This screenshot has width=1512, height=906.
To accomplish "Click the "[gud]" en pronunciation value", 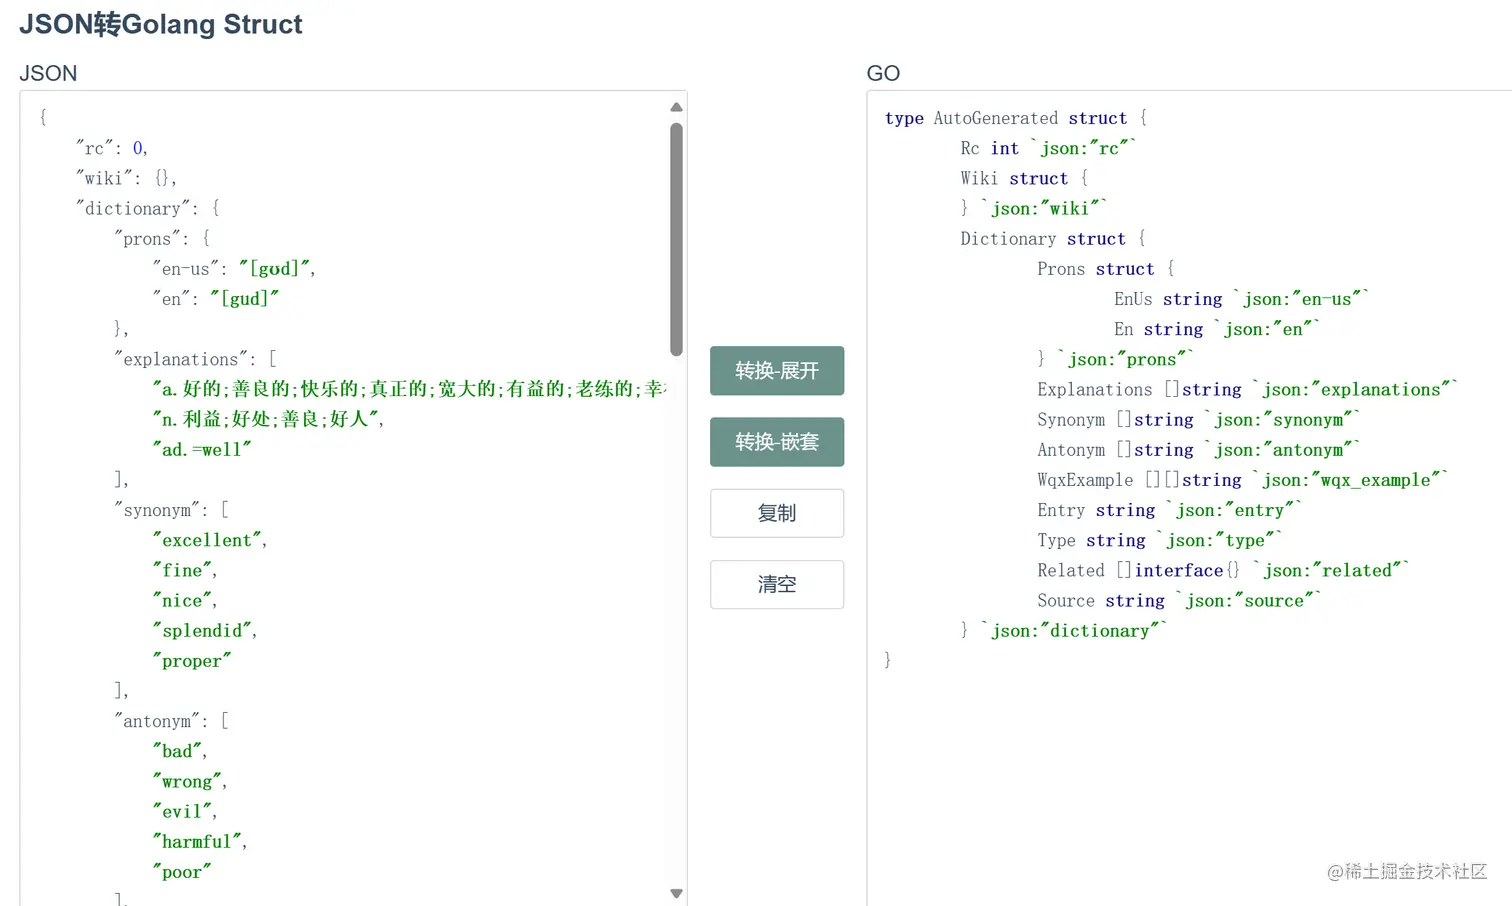I will 244,298.
